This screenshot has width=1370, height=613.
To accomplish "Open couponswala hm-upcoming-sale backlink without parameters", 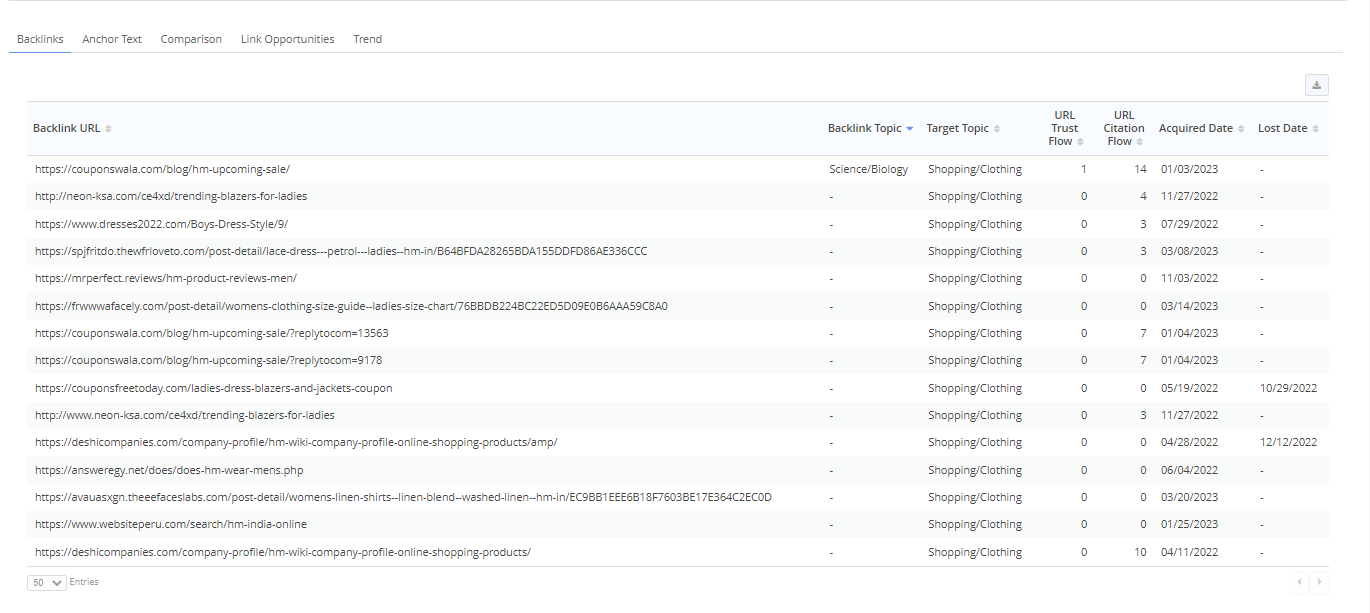I will (162, 170).
